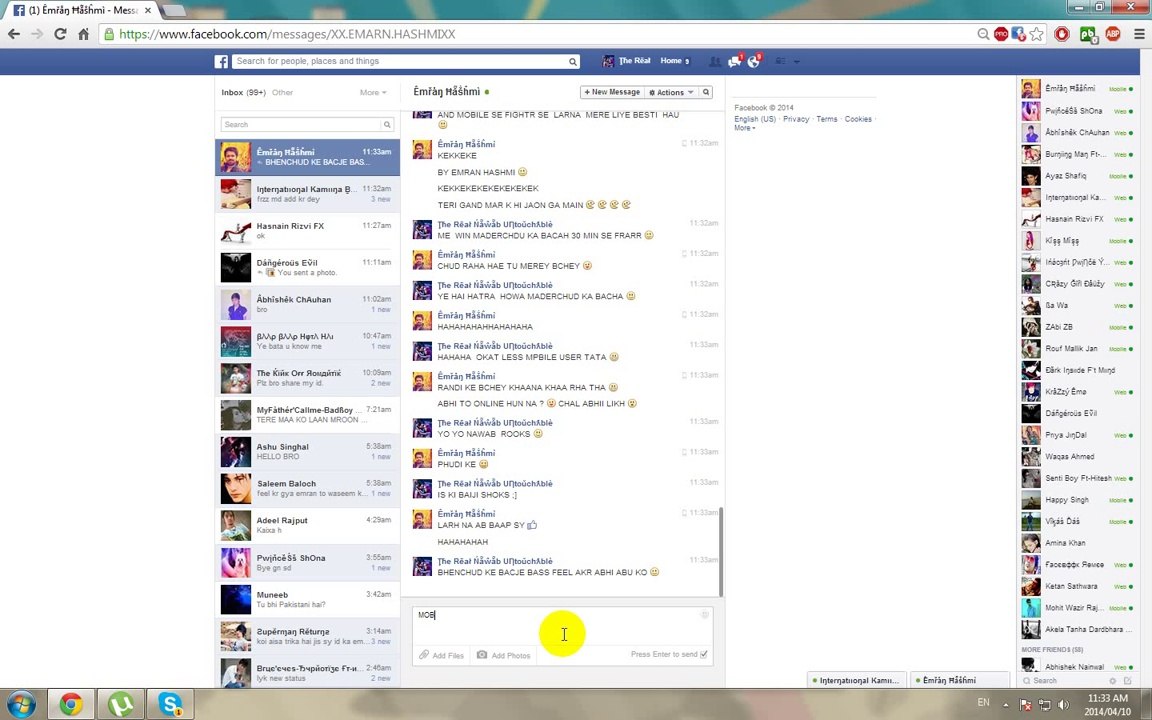Click the Add Files paperclip option
Screen dimensions: 1152x720
point(442,655)
